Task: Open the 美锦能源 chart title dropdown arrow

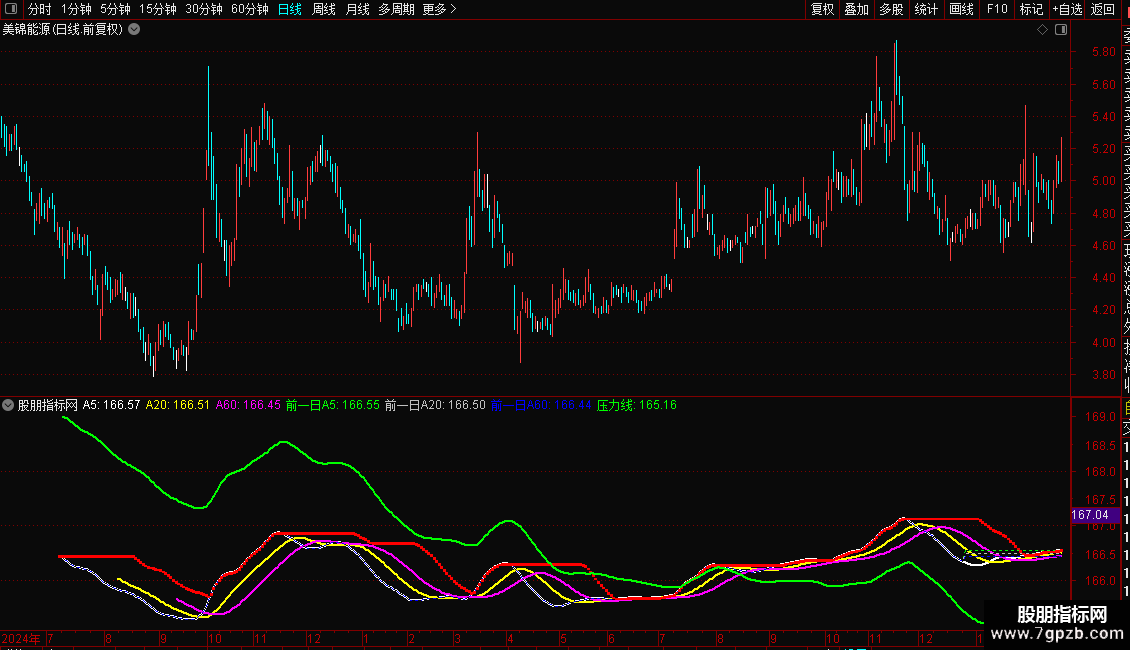Action: tap(134, 30)
